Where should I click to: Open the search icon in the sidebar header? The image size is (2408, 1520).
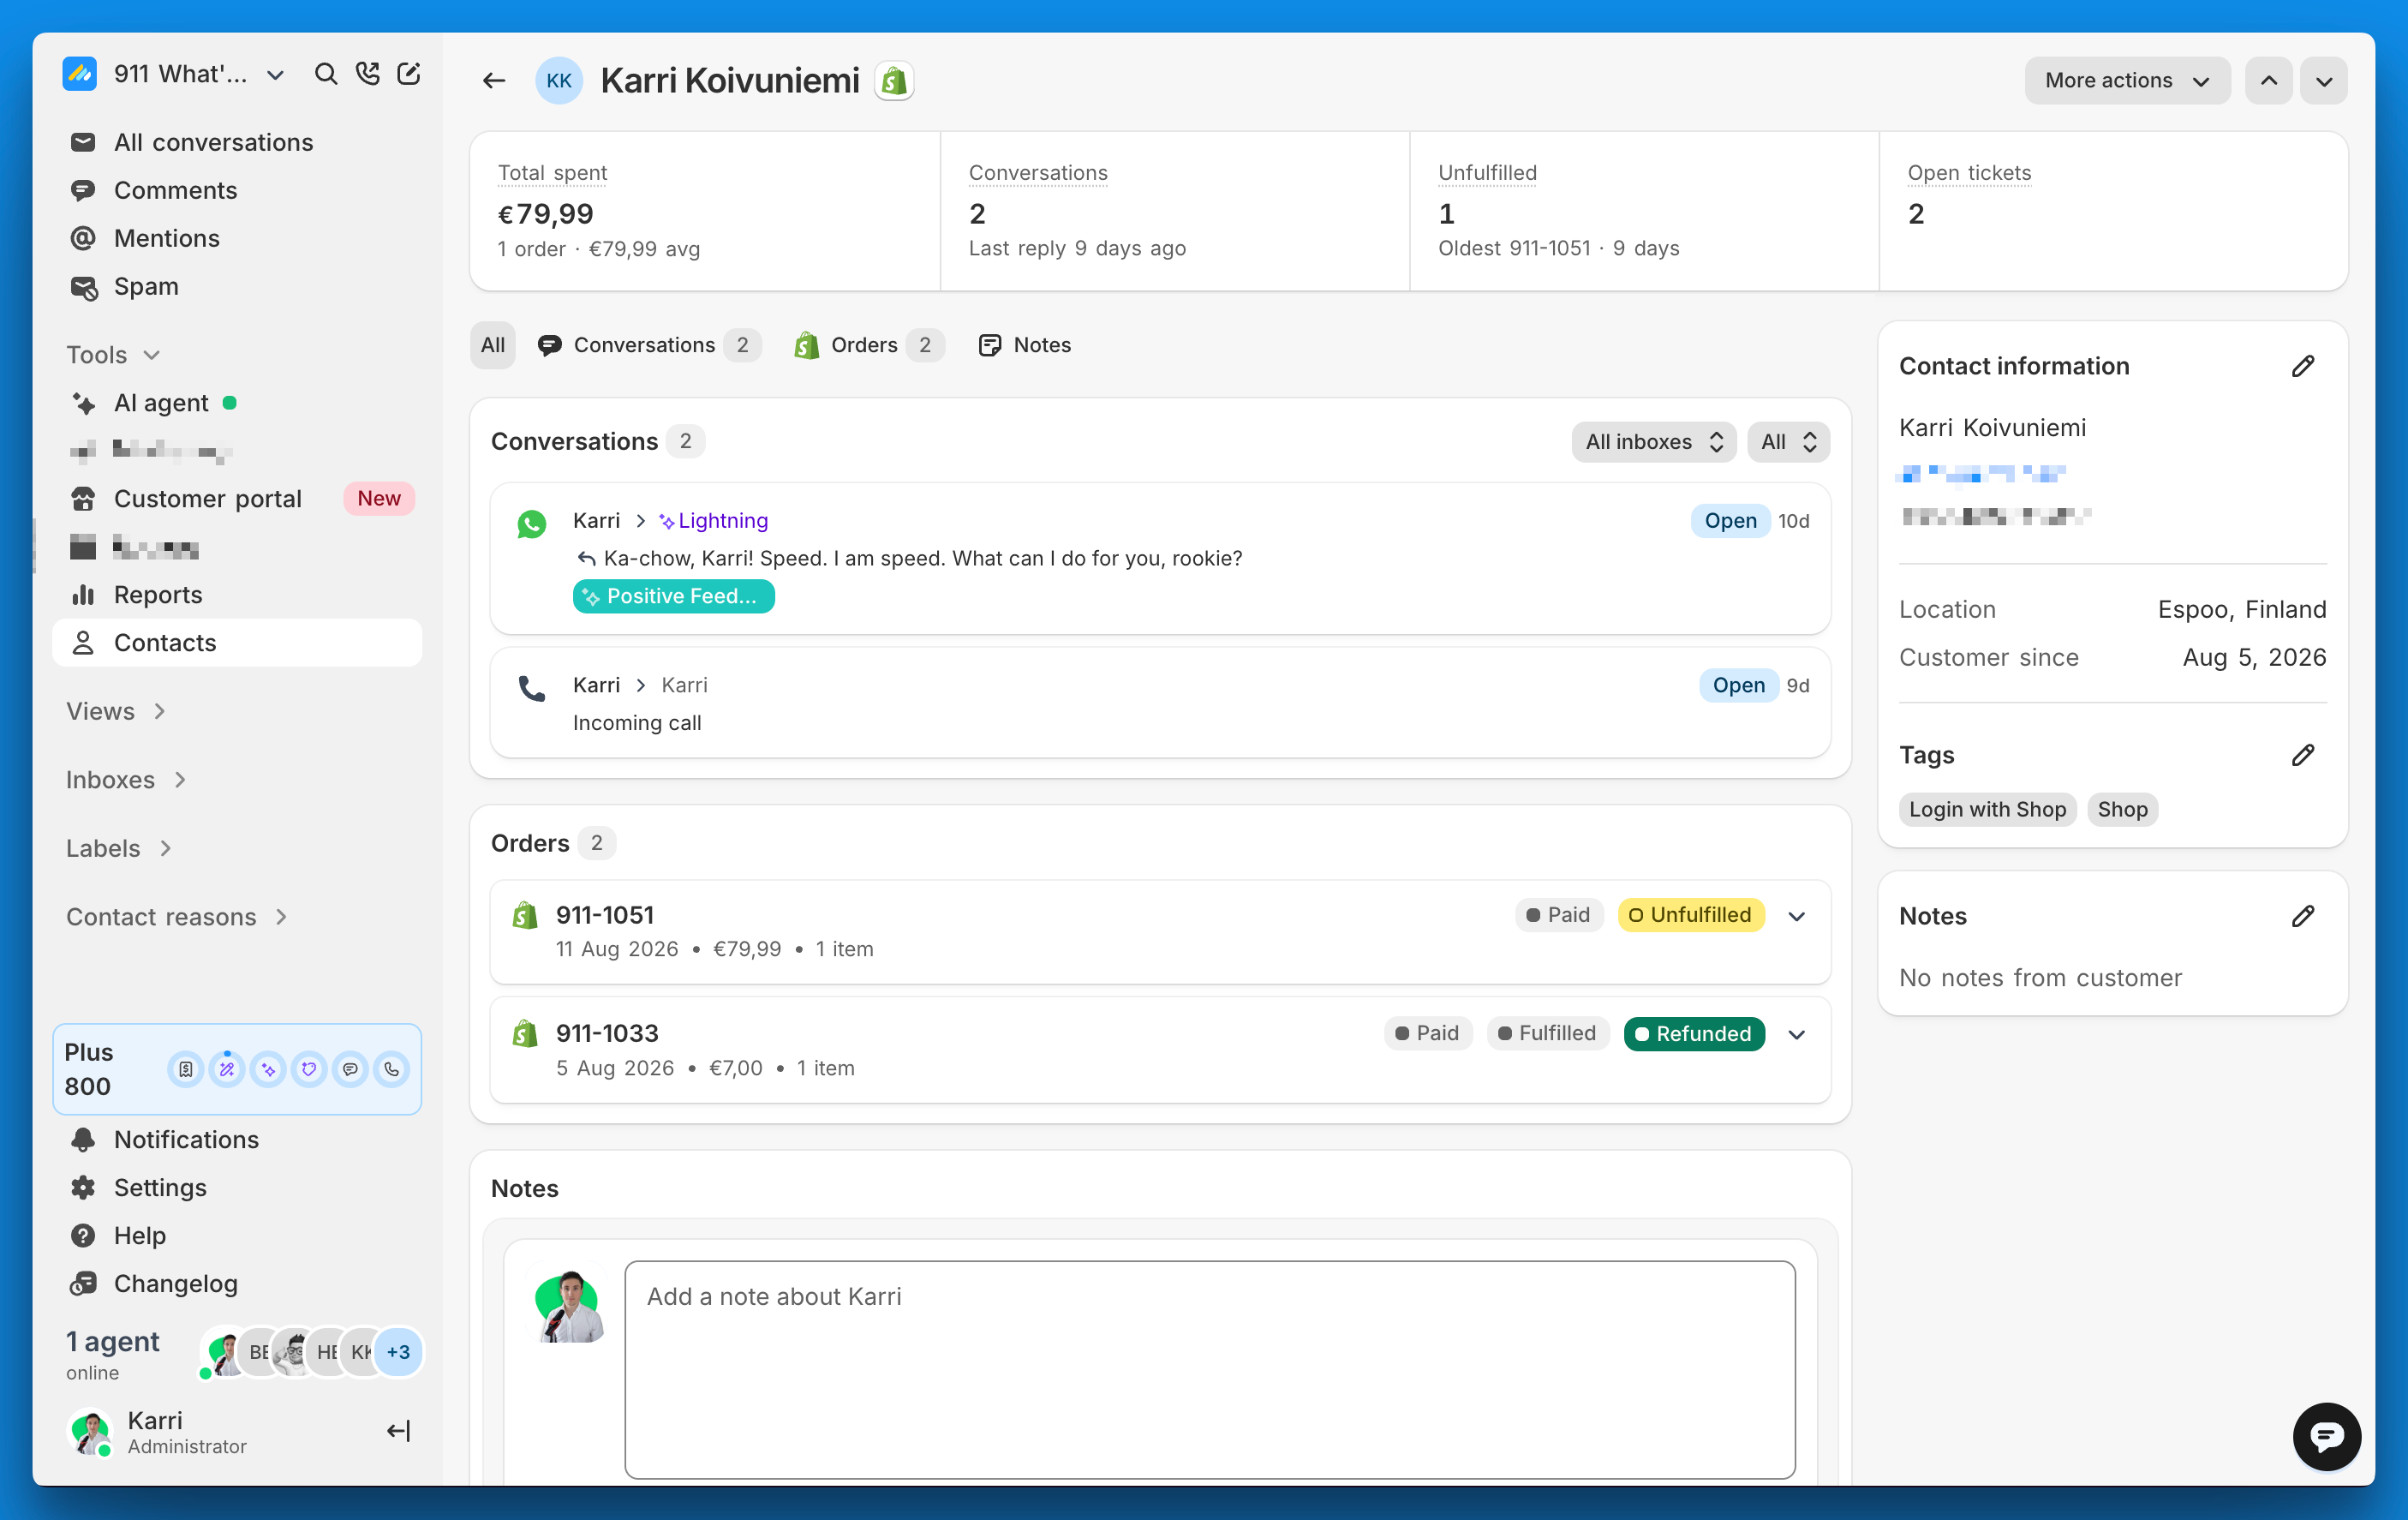pos(326,74)
